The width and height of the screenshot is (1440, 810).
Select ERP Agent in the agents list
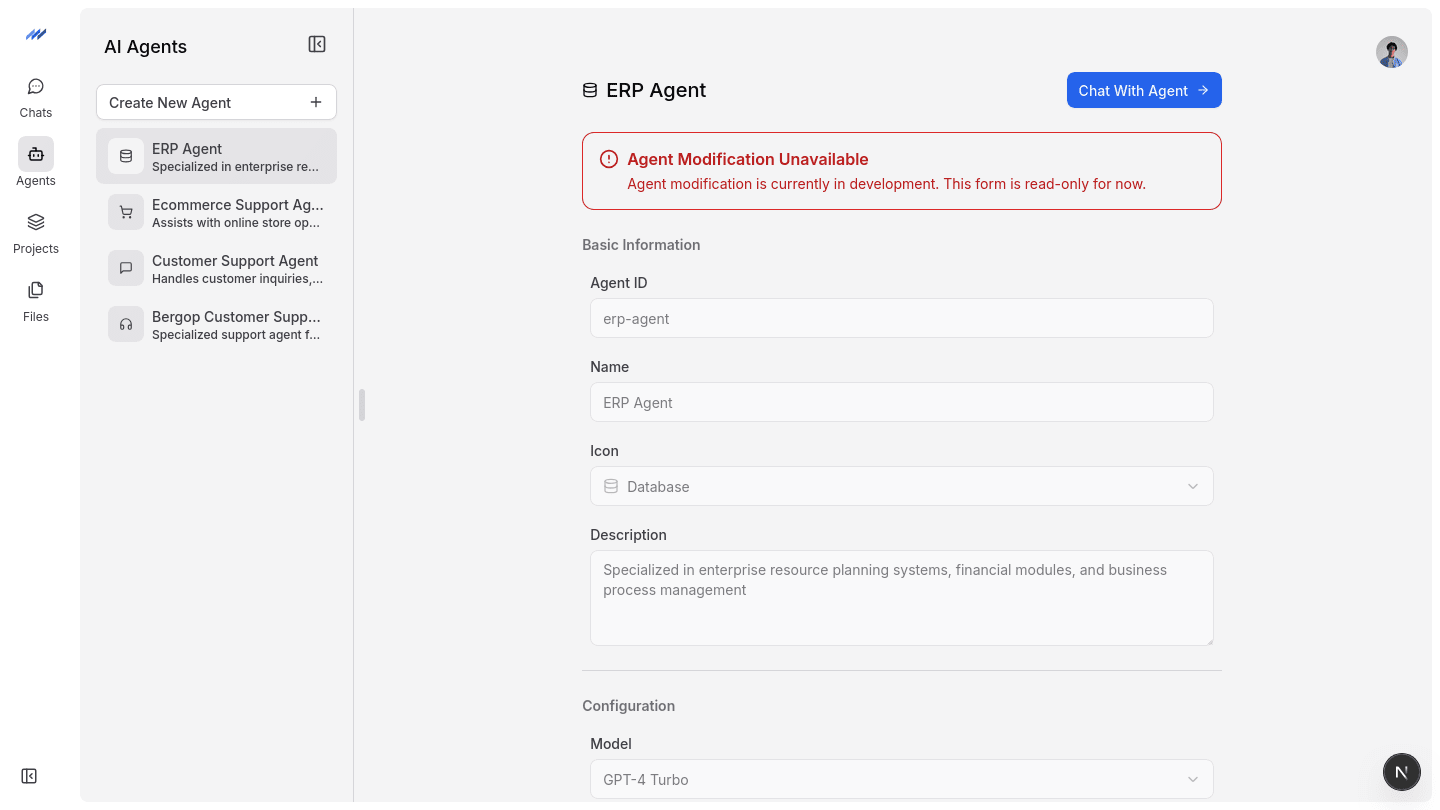(x=216, y=156)
